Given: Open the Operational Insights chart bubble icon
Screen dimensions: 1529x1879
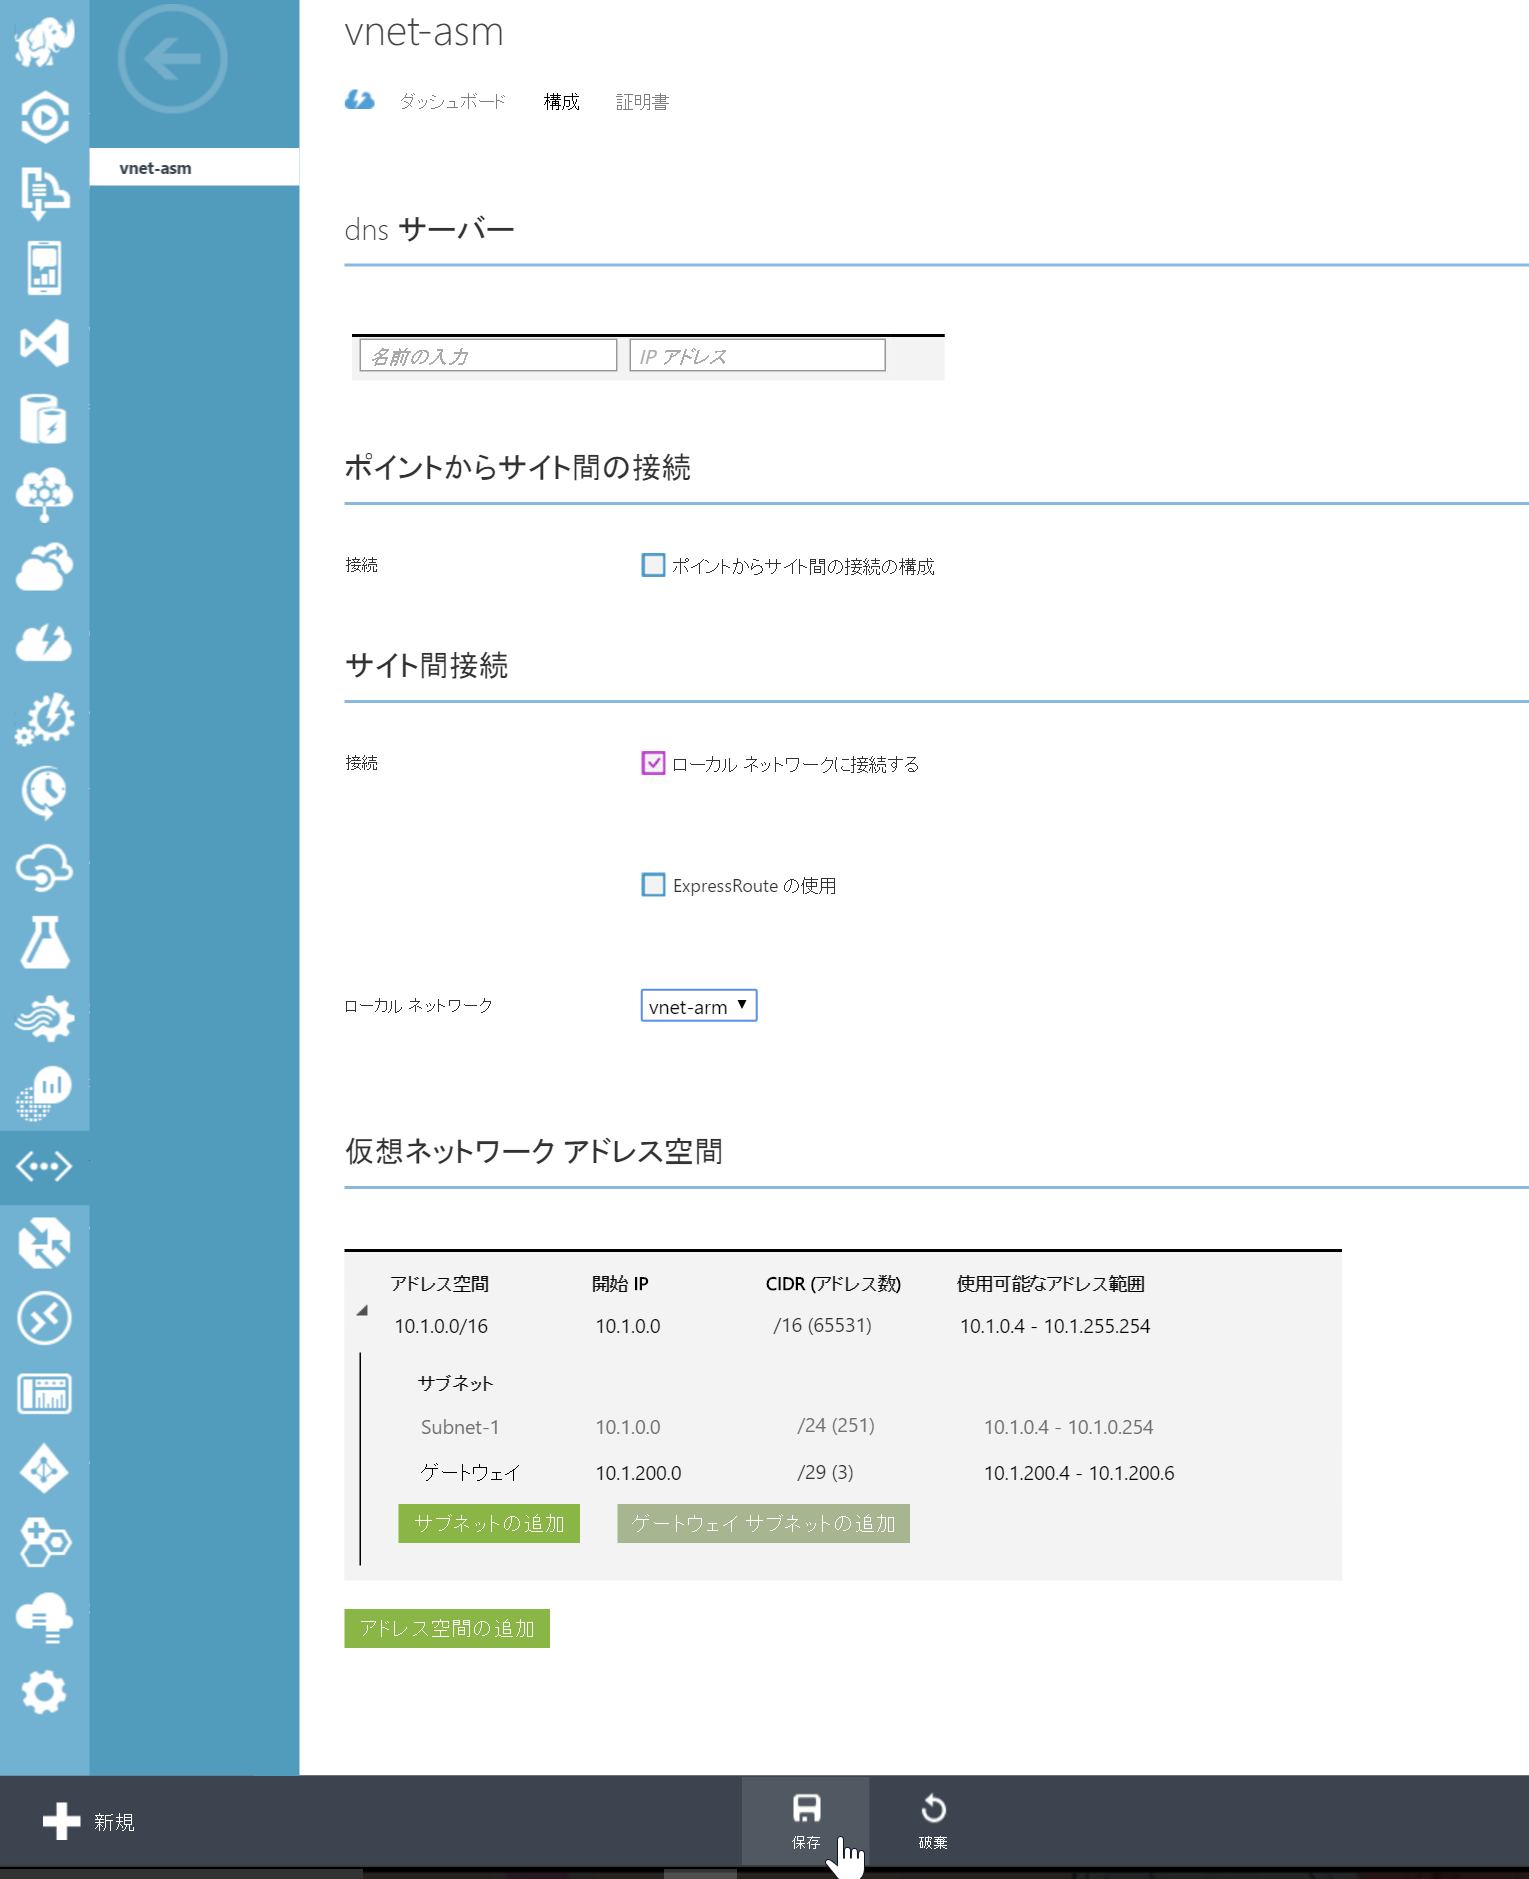Looking at the screenshot, I should [x=44, y=1093].
